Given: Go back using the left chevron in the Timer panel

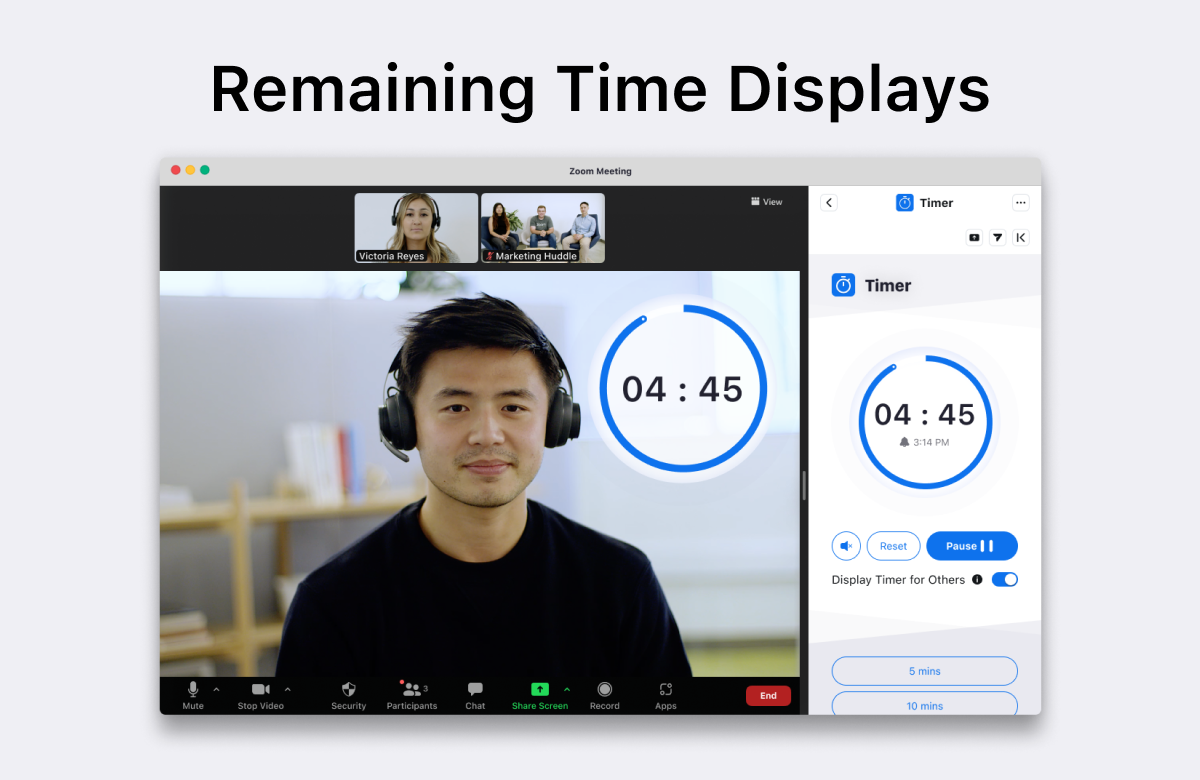Looking at the screenshot, I should tap(829, 202).
